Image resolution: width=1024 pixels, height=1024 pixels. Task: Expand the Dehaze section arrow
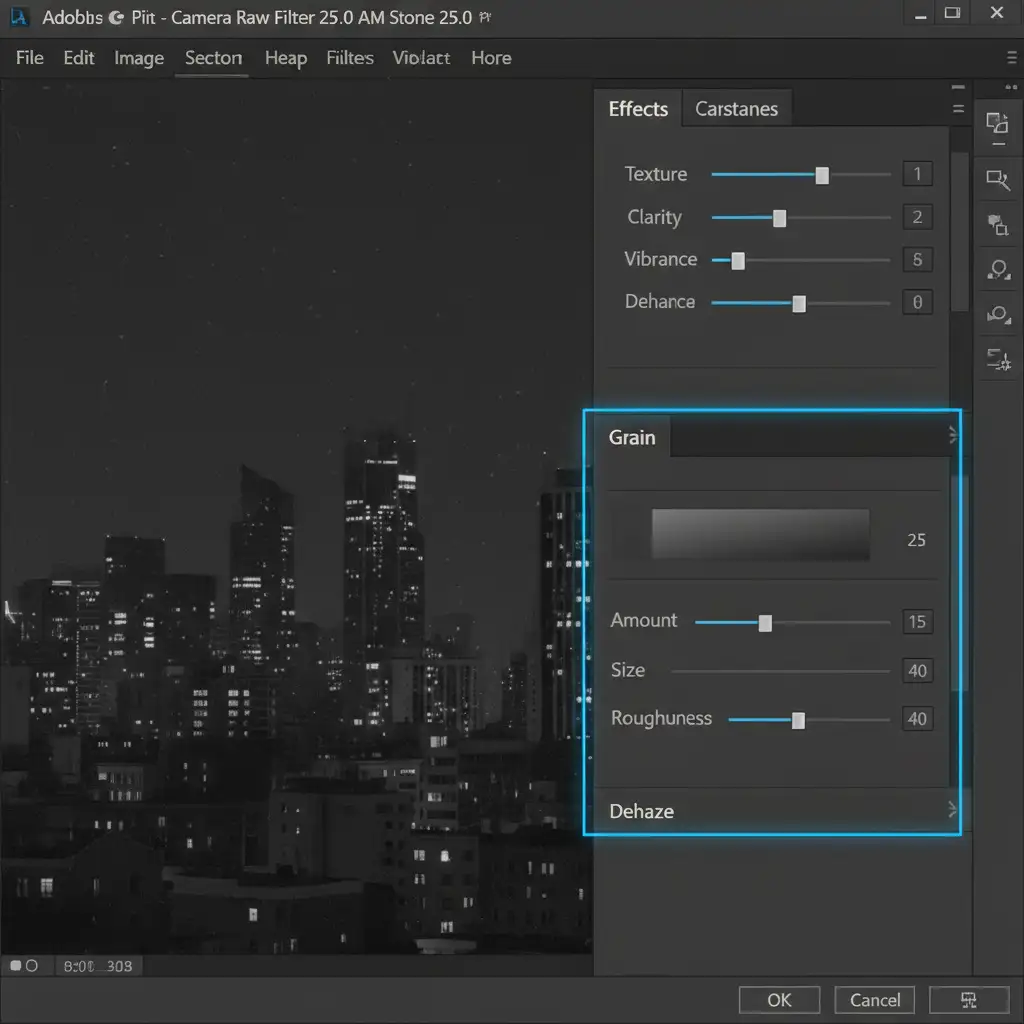(951, 810)
